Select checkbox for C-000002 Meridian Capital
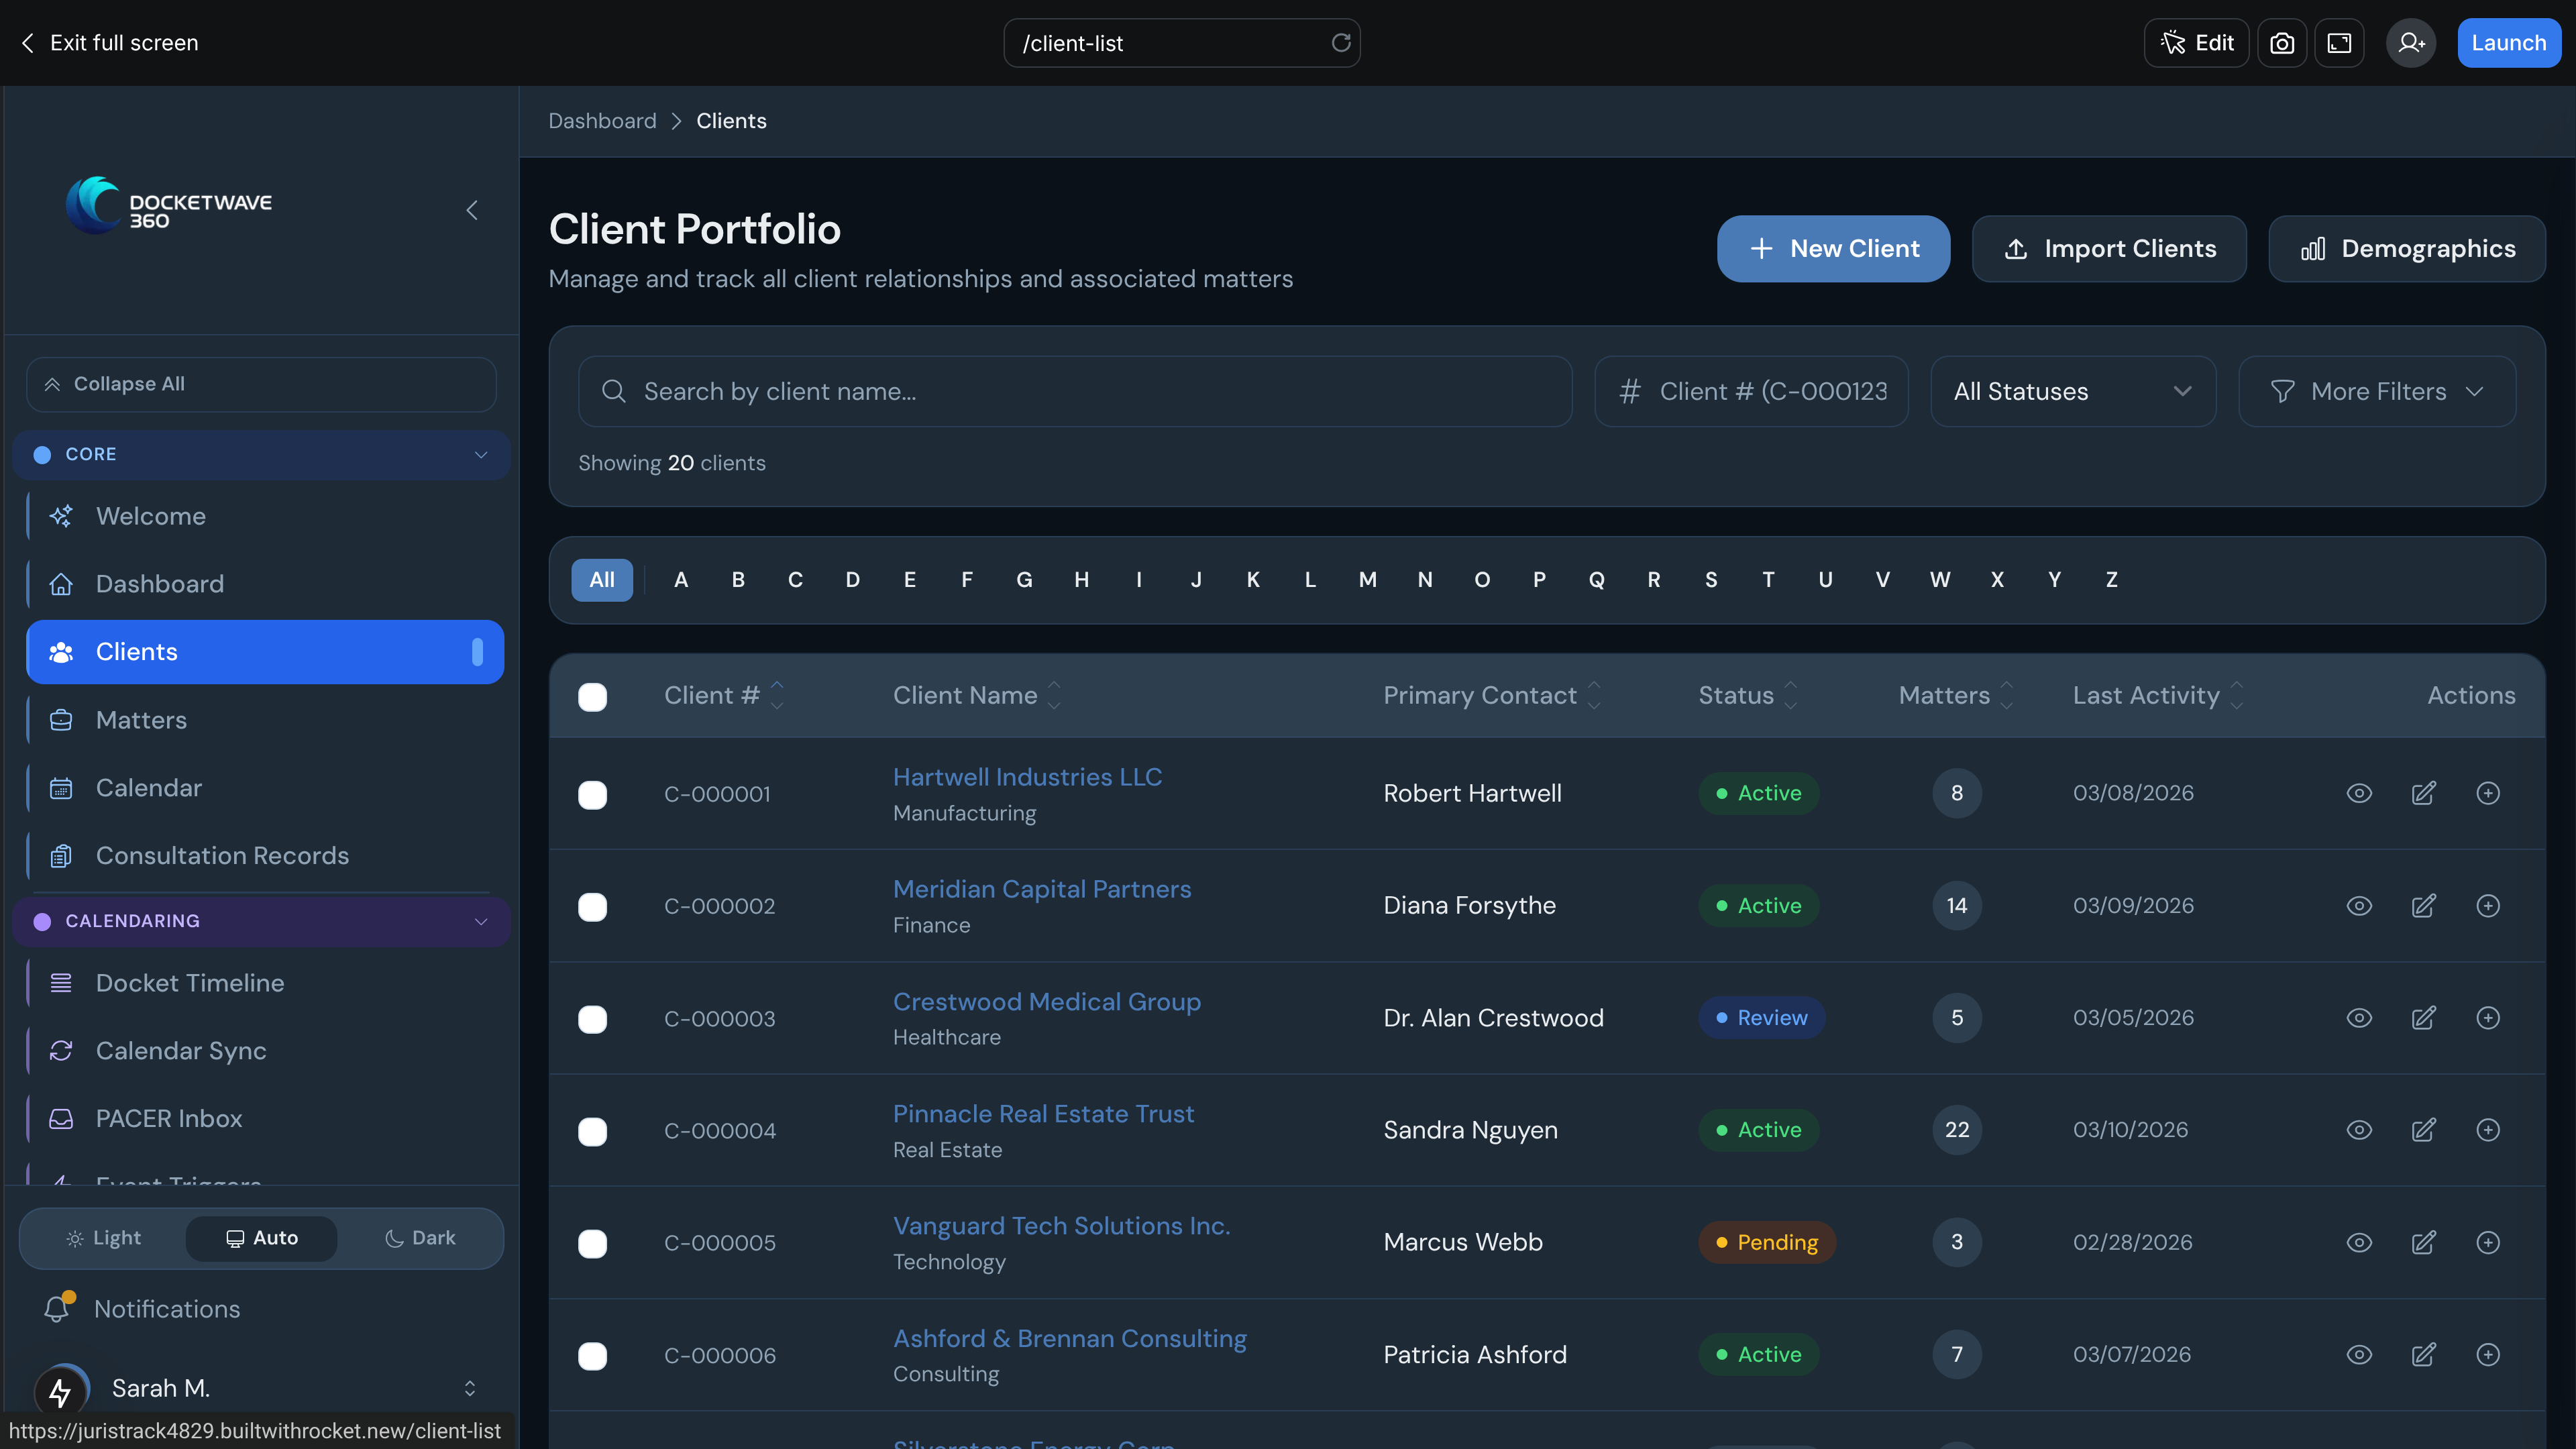The height and width of the screenshot is (1449, 2576). (x=592, y=907)
